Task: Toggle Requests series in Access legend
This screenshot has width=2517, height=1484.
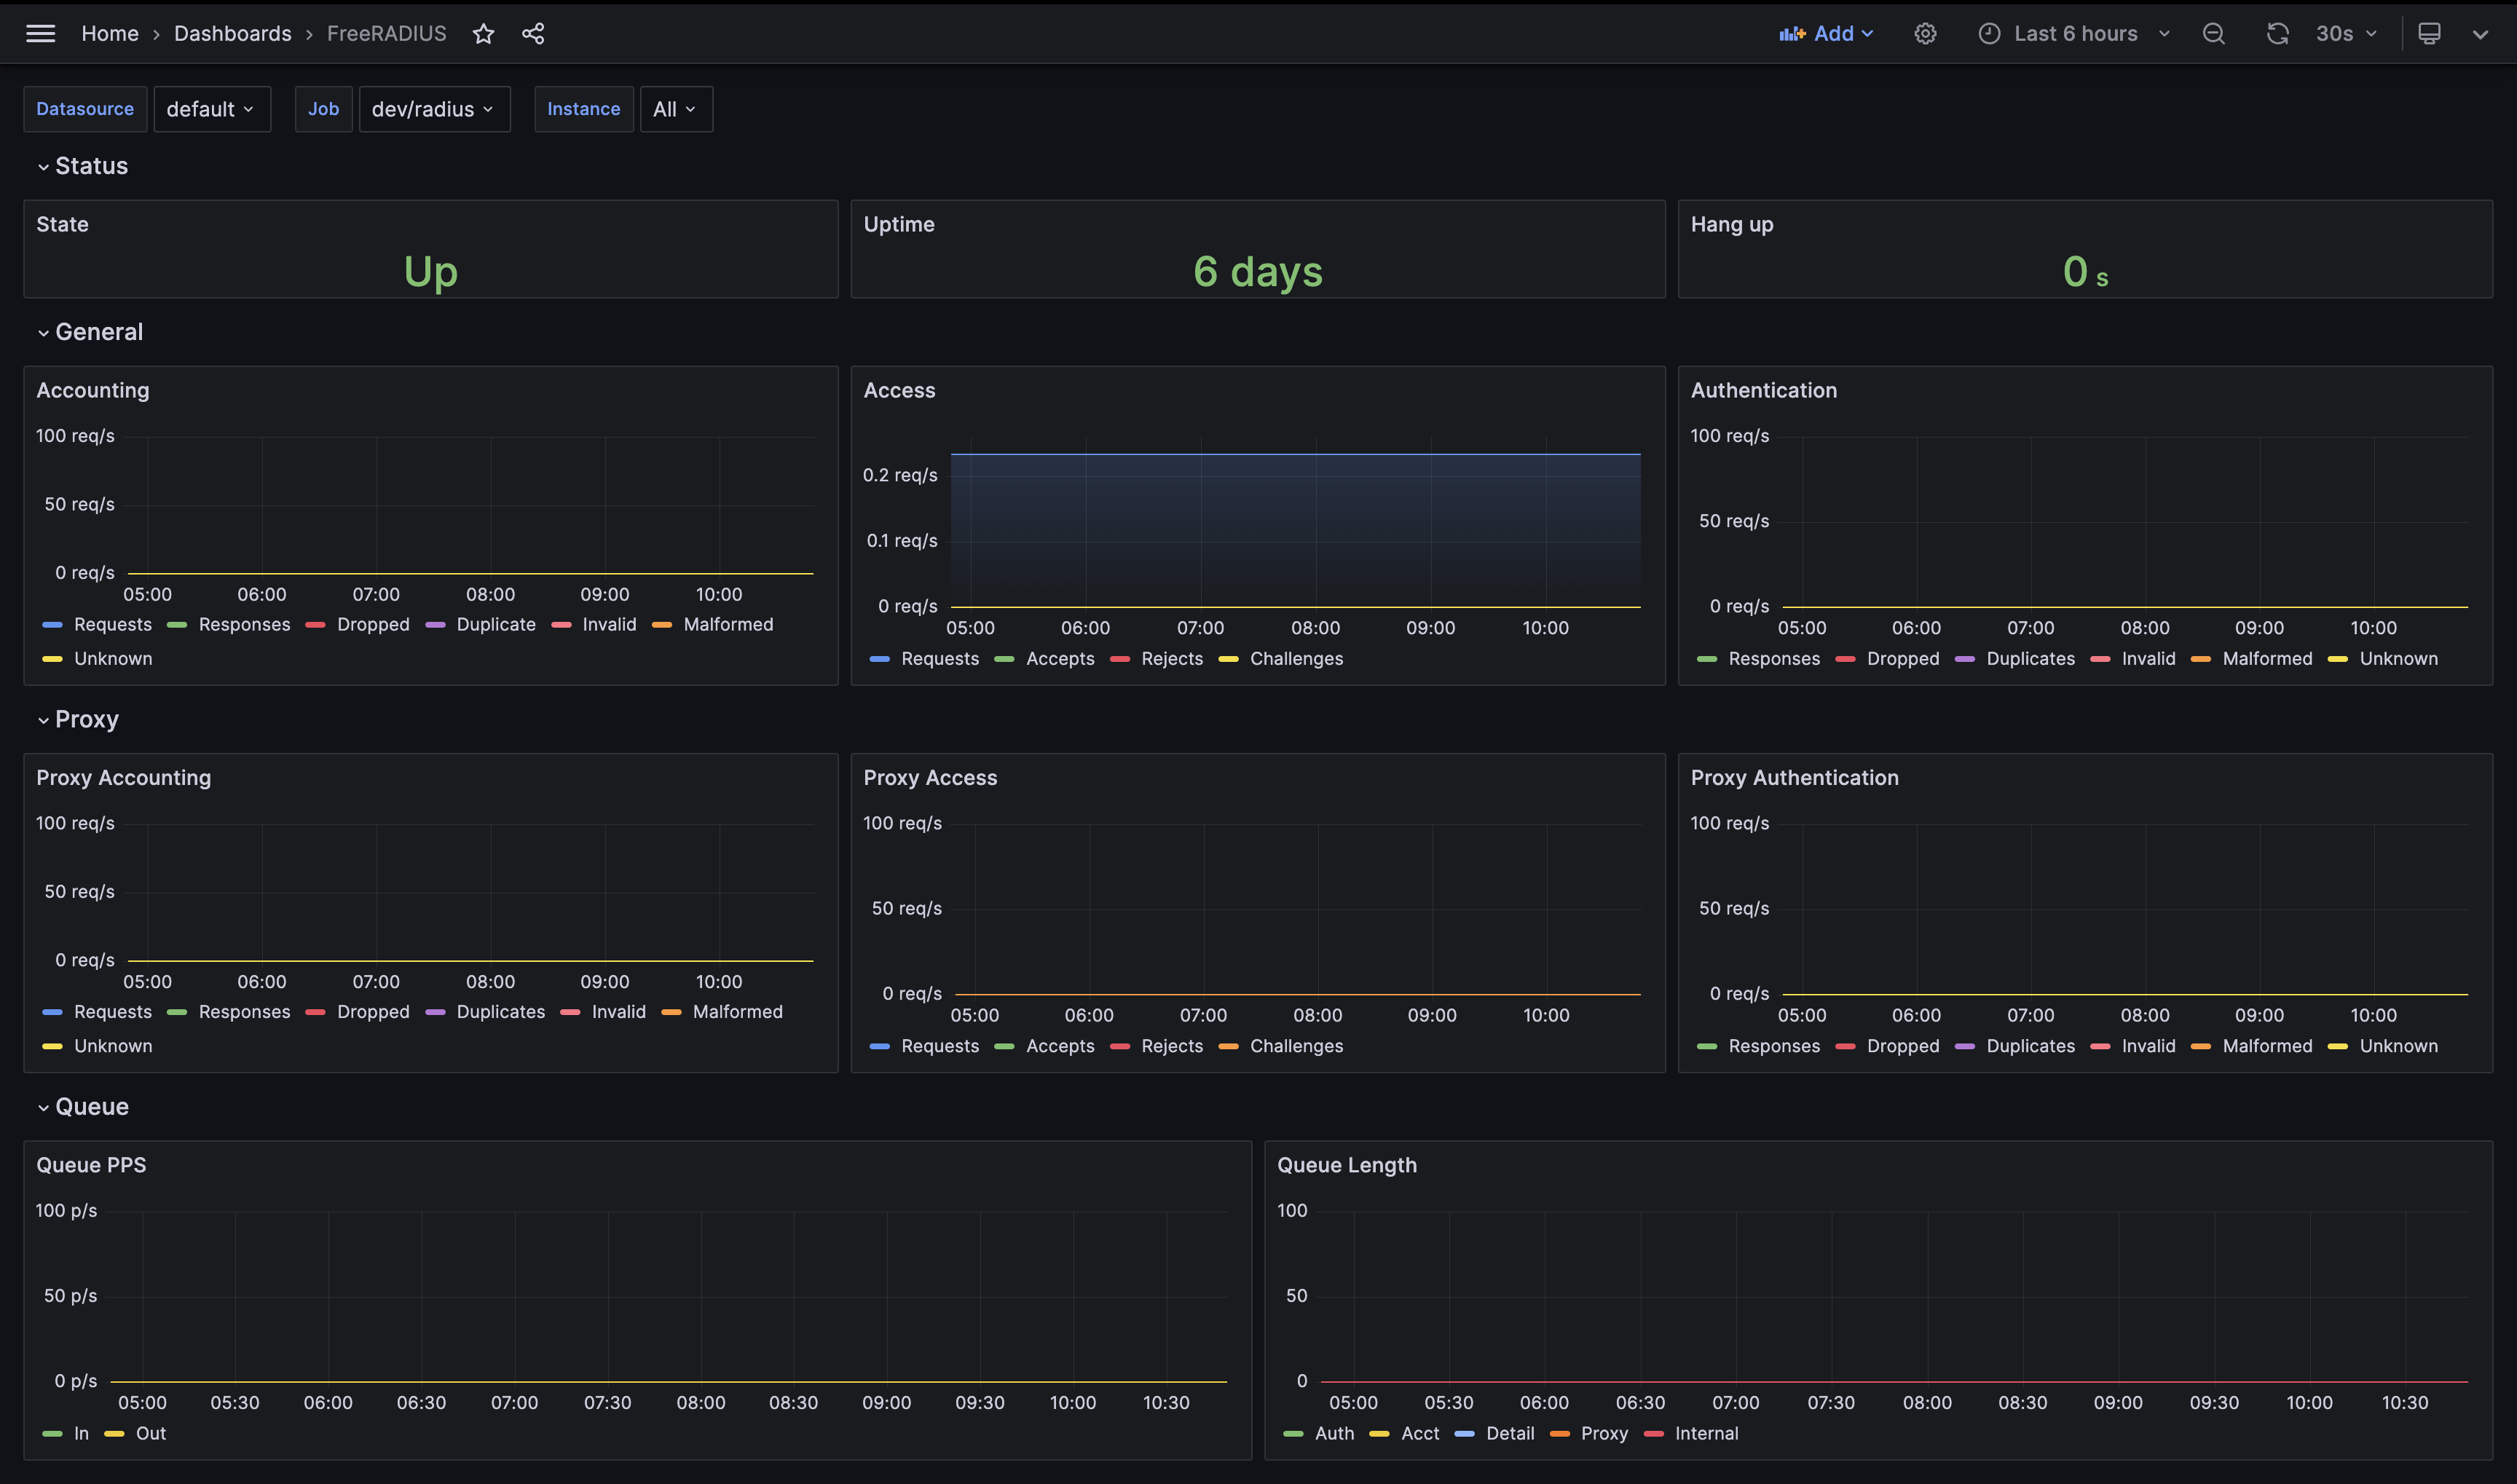Action: 939,659
